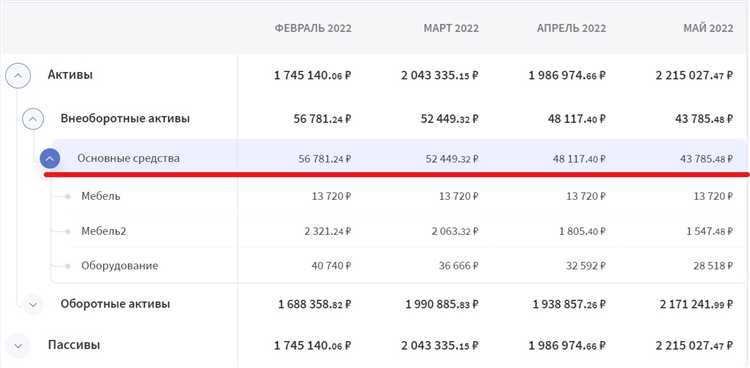Click Мебель April value 13 720

click(x=586, y=196)
